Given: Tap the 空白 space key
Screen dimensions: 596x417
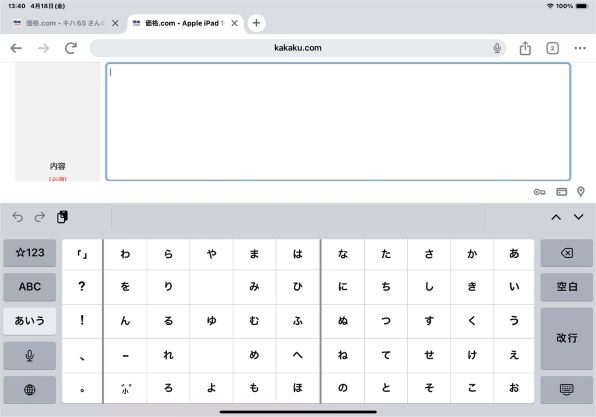Looking at the screenshot, I should click(566, 287).
